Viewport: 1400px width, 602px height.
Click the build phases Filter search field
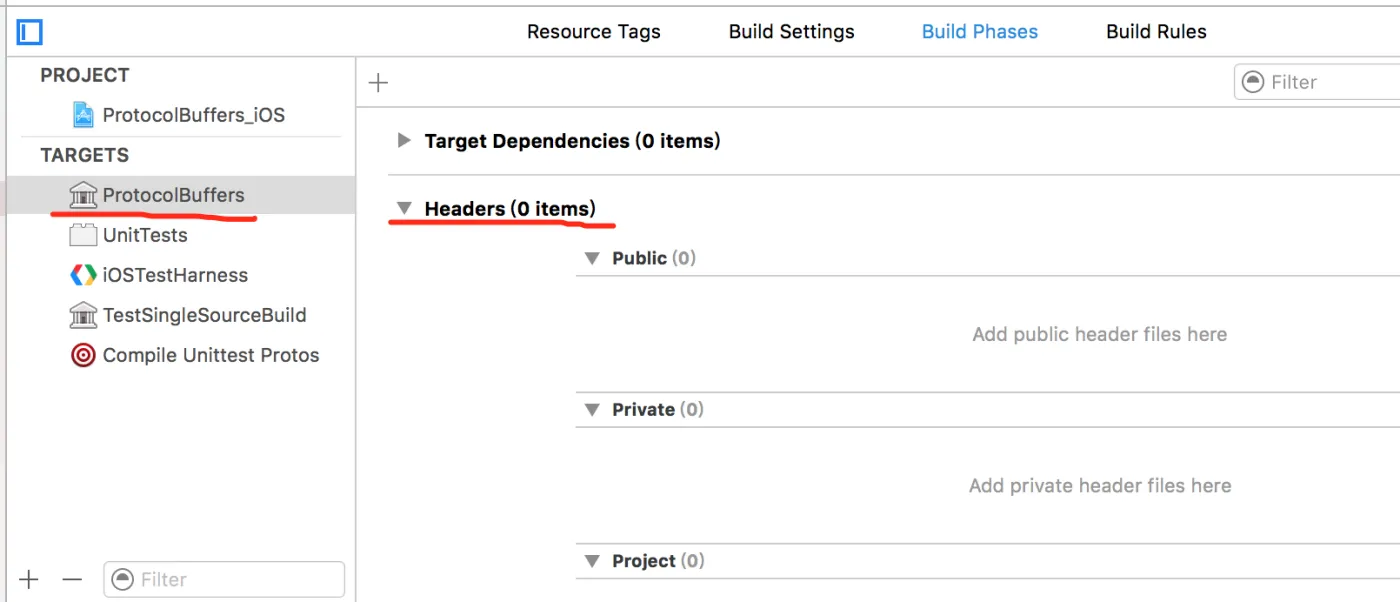(x=1317, y=82)
